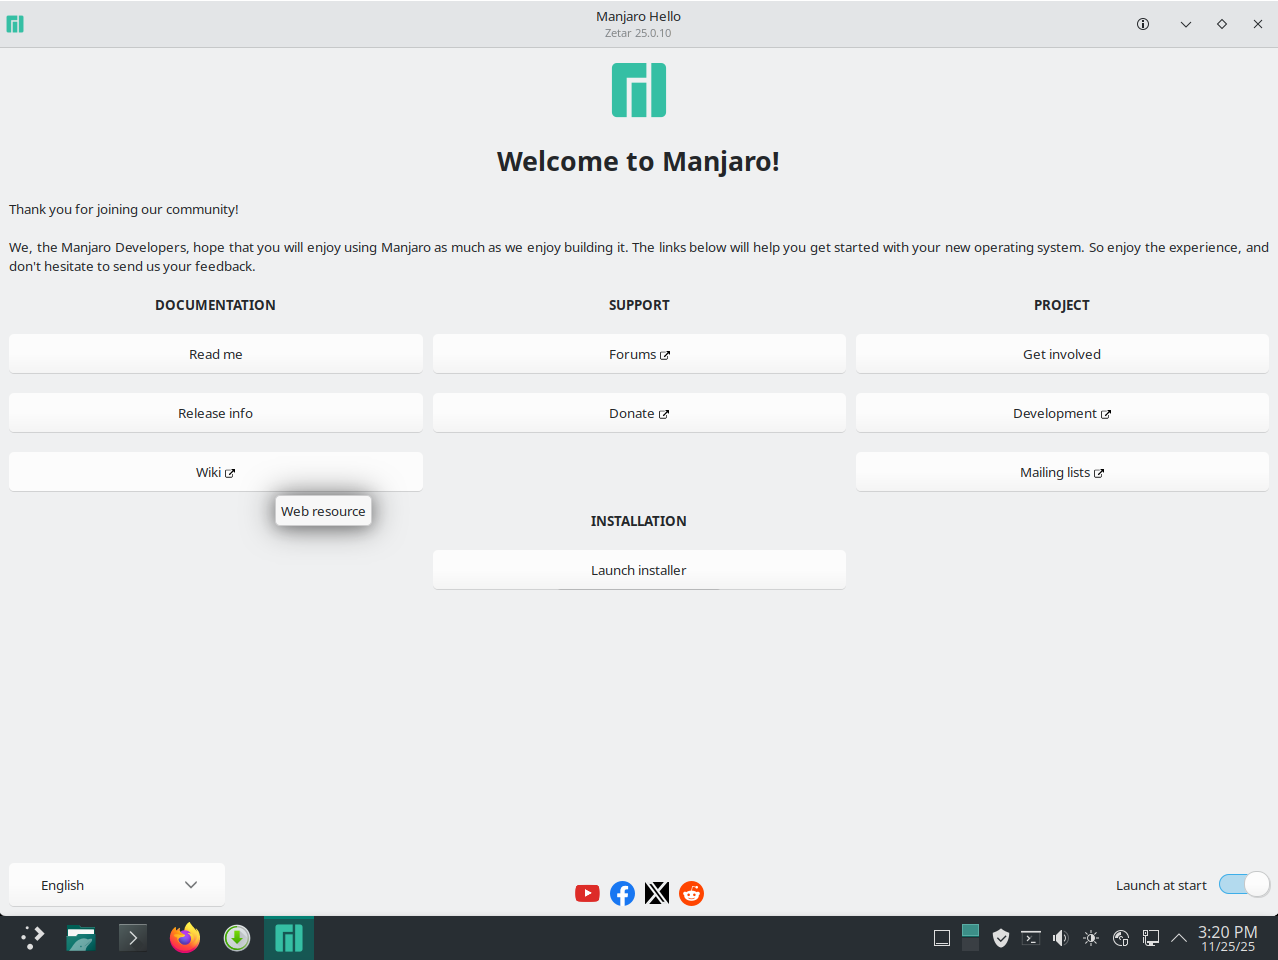The height and width of the screenshot is (960, 1278).
Task: Open the volume control in system tray
Action: 1061,938
